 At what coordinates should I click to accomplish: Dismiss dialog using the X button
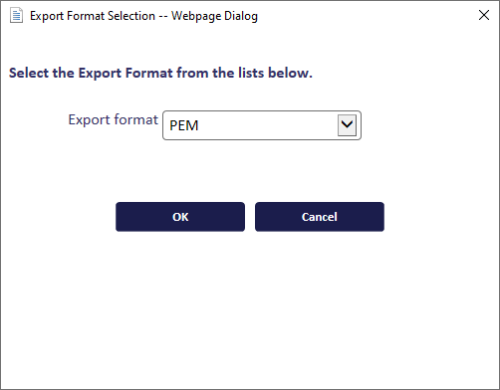[x=484, y=15]
